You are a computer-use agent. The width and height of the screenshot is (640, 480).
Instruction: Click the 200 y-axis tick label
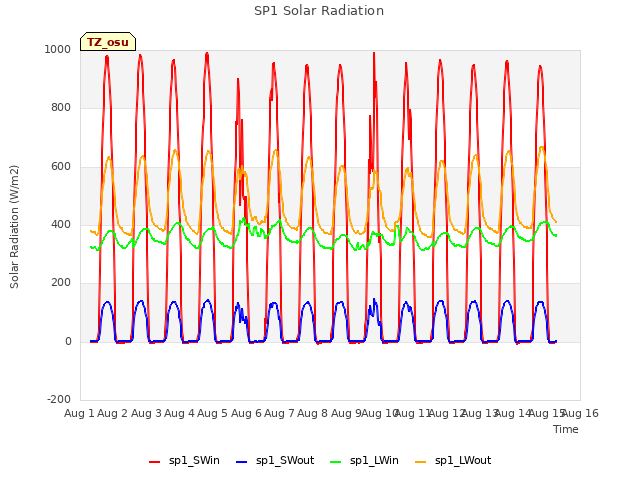[x=61, y=282]
